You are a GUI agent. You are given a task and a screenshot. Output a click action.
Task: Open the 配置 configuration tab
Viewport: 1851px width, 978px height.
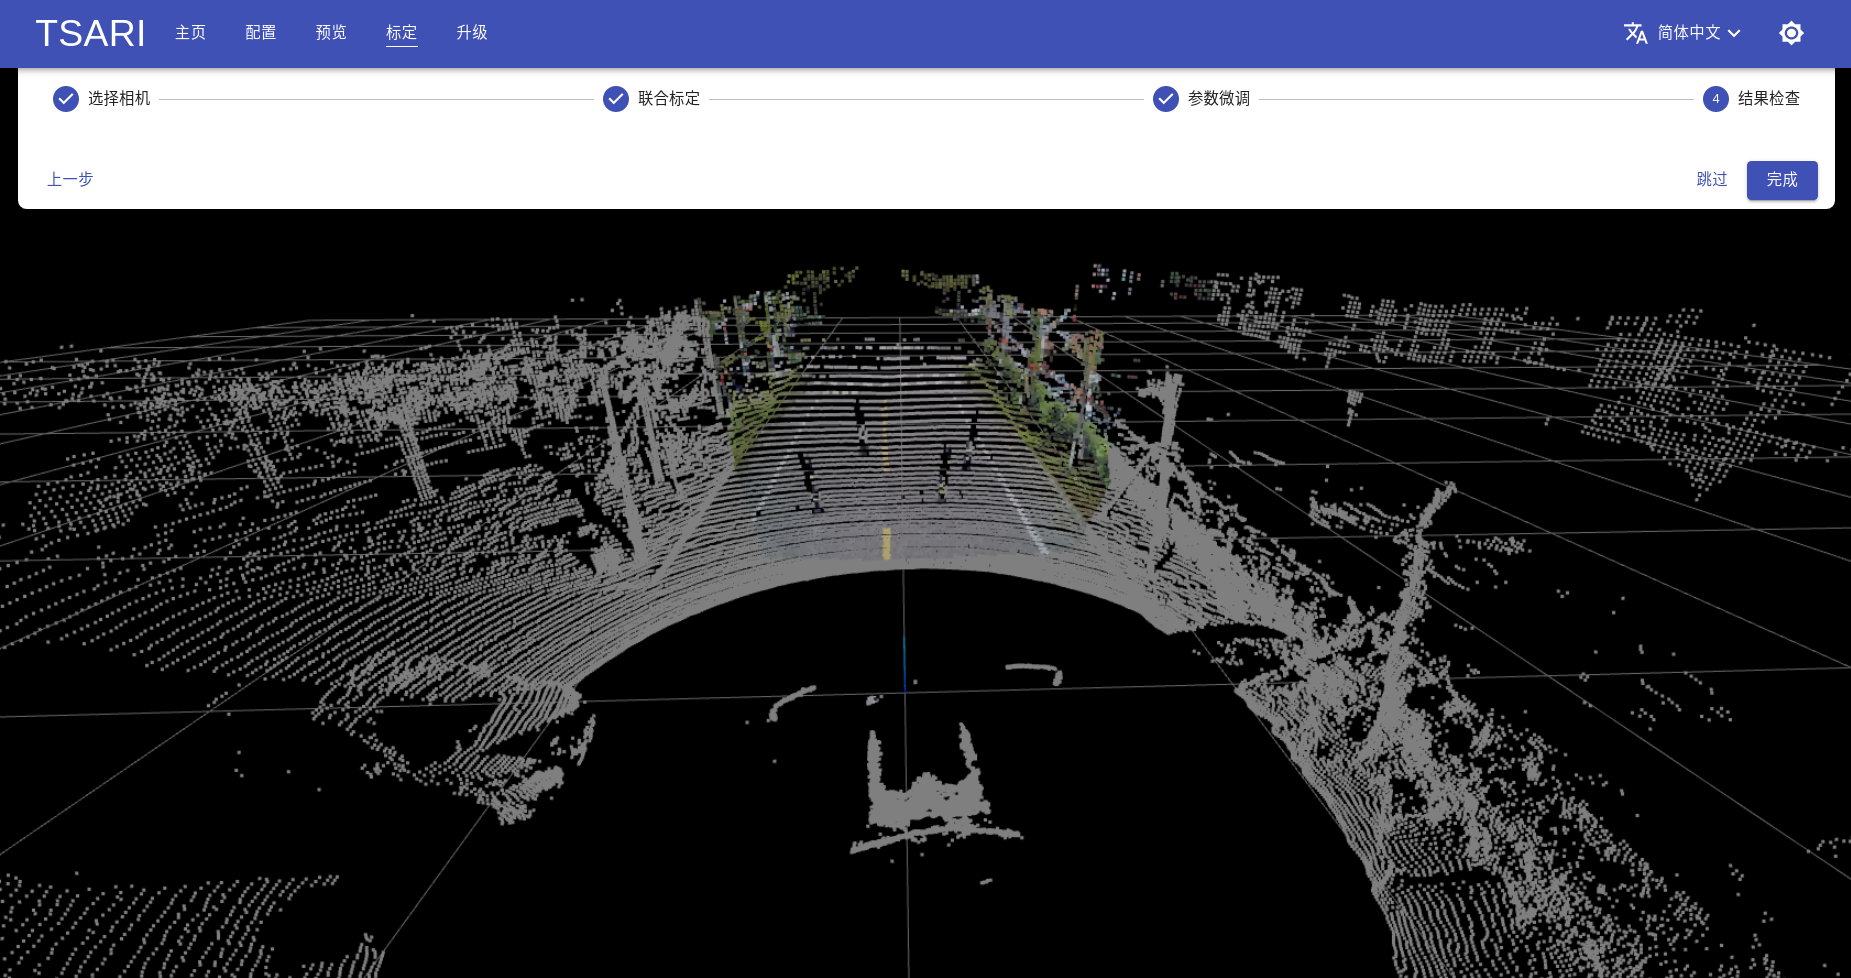(x=261, y=33)
